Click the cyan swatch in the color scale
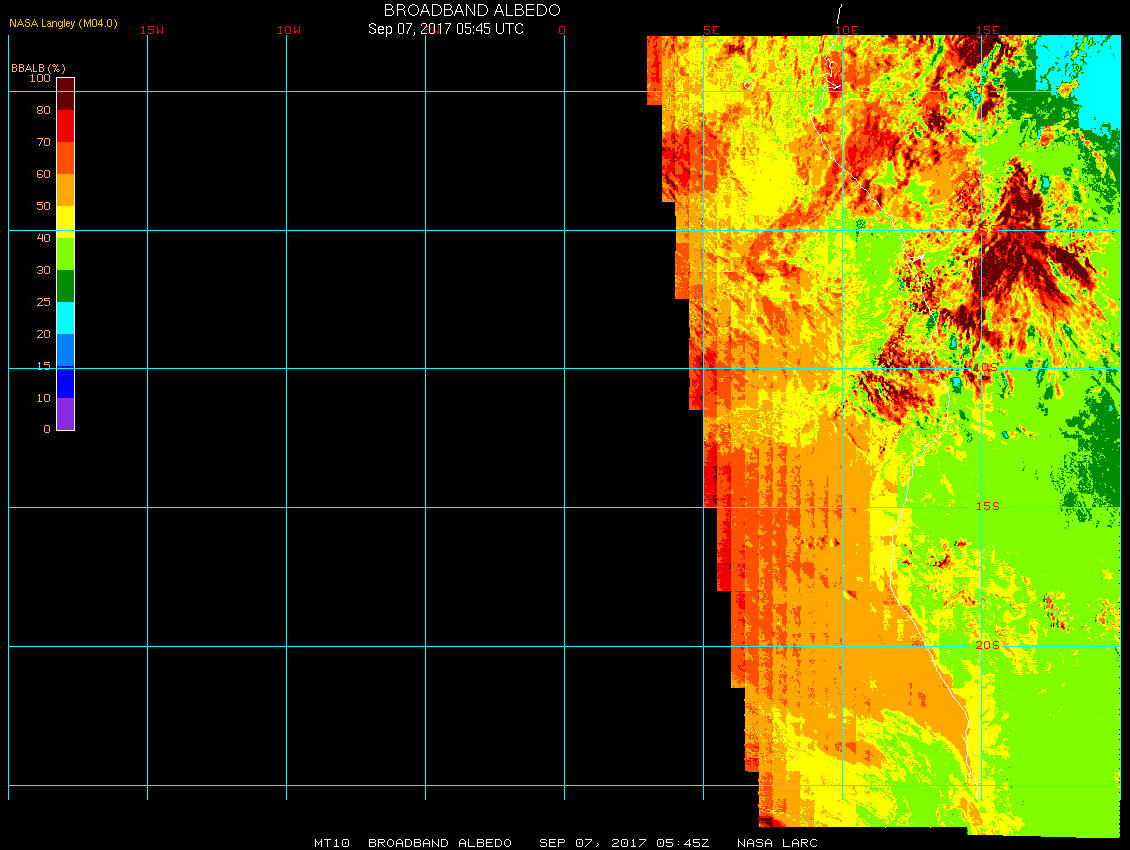1130x850 pixels. [65, 318]
